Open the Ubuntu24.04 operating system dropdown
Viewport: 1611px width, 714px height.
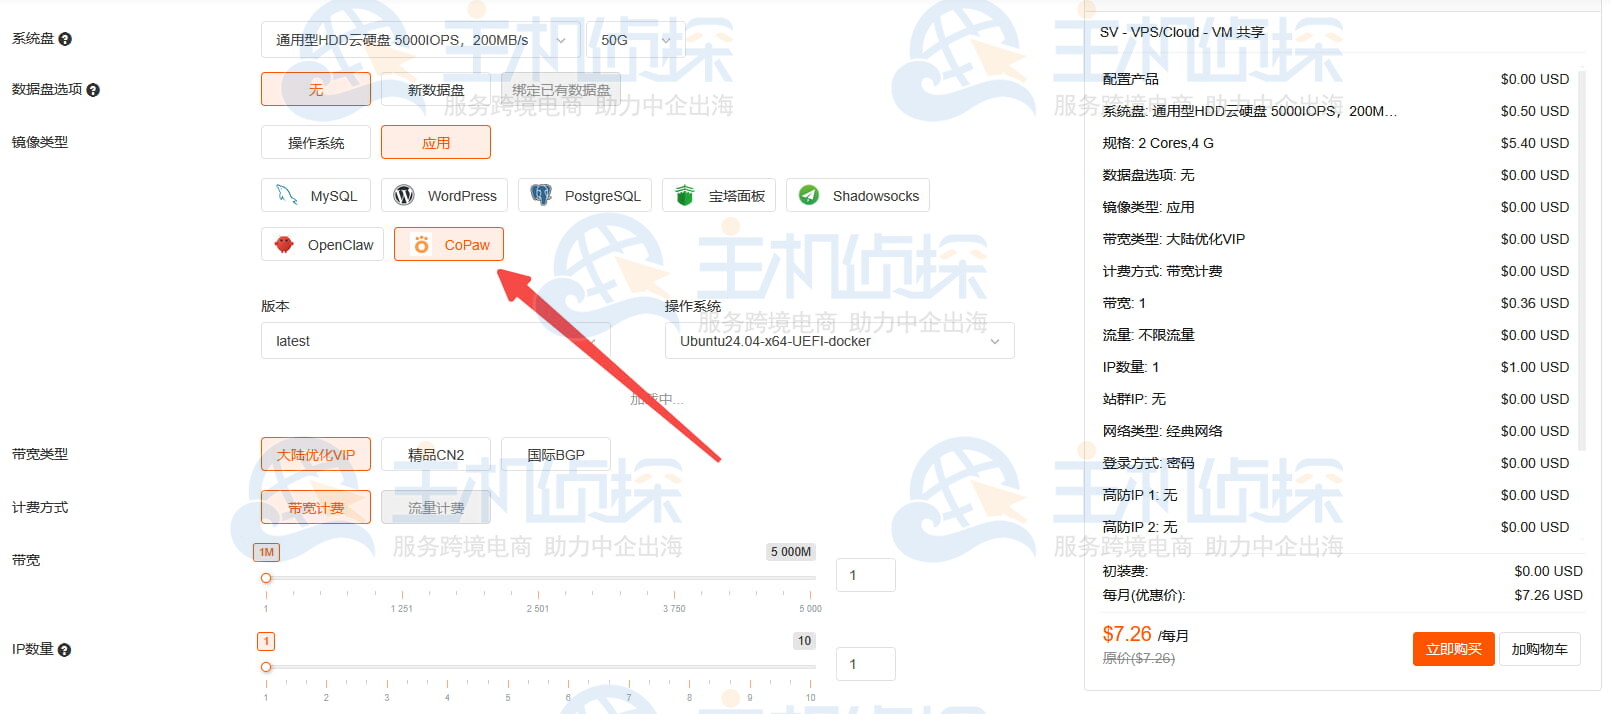[x=840, y=341]
